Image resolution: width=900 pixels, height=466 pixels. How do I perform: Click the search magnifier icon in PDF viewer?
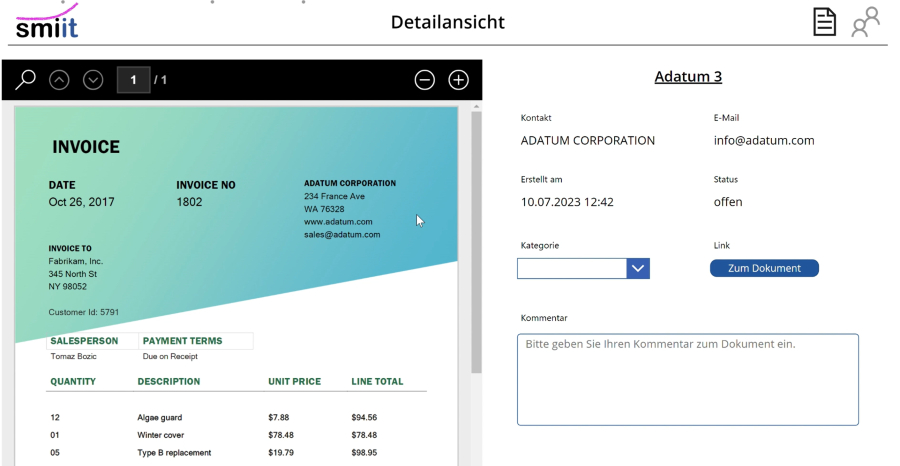point(25,79)
